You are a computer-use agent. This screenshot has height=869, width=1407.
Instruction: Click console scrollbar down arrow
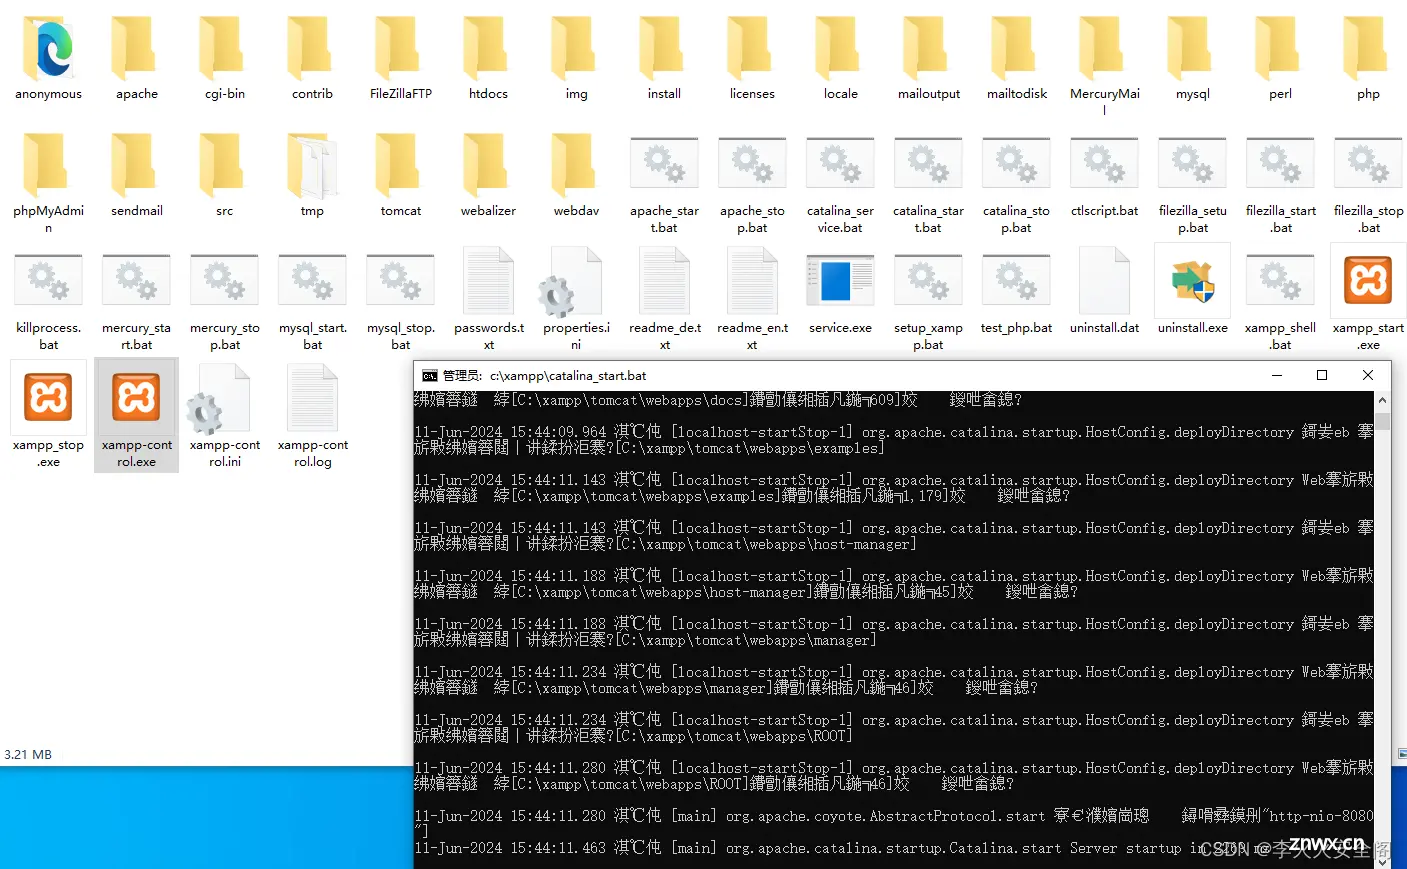pyautogui.click(x=1382, y=861)
